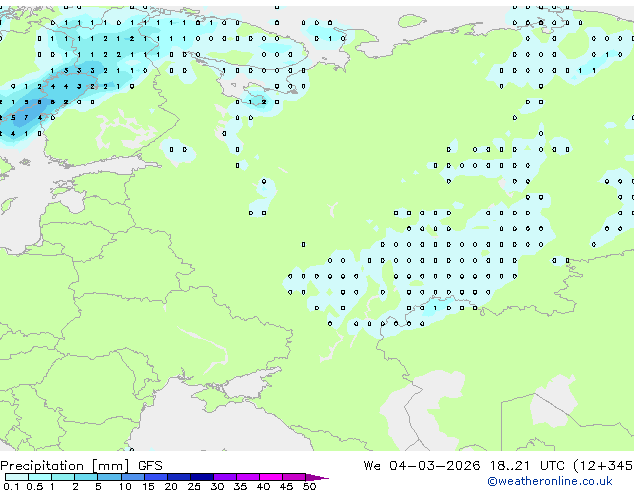Pick the 10–15 mm legend color

(x=132, y=477)
